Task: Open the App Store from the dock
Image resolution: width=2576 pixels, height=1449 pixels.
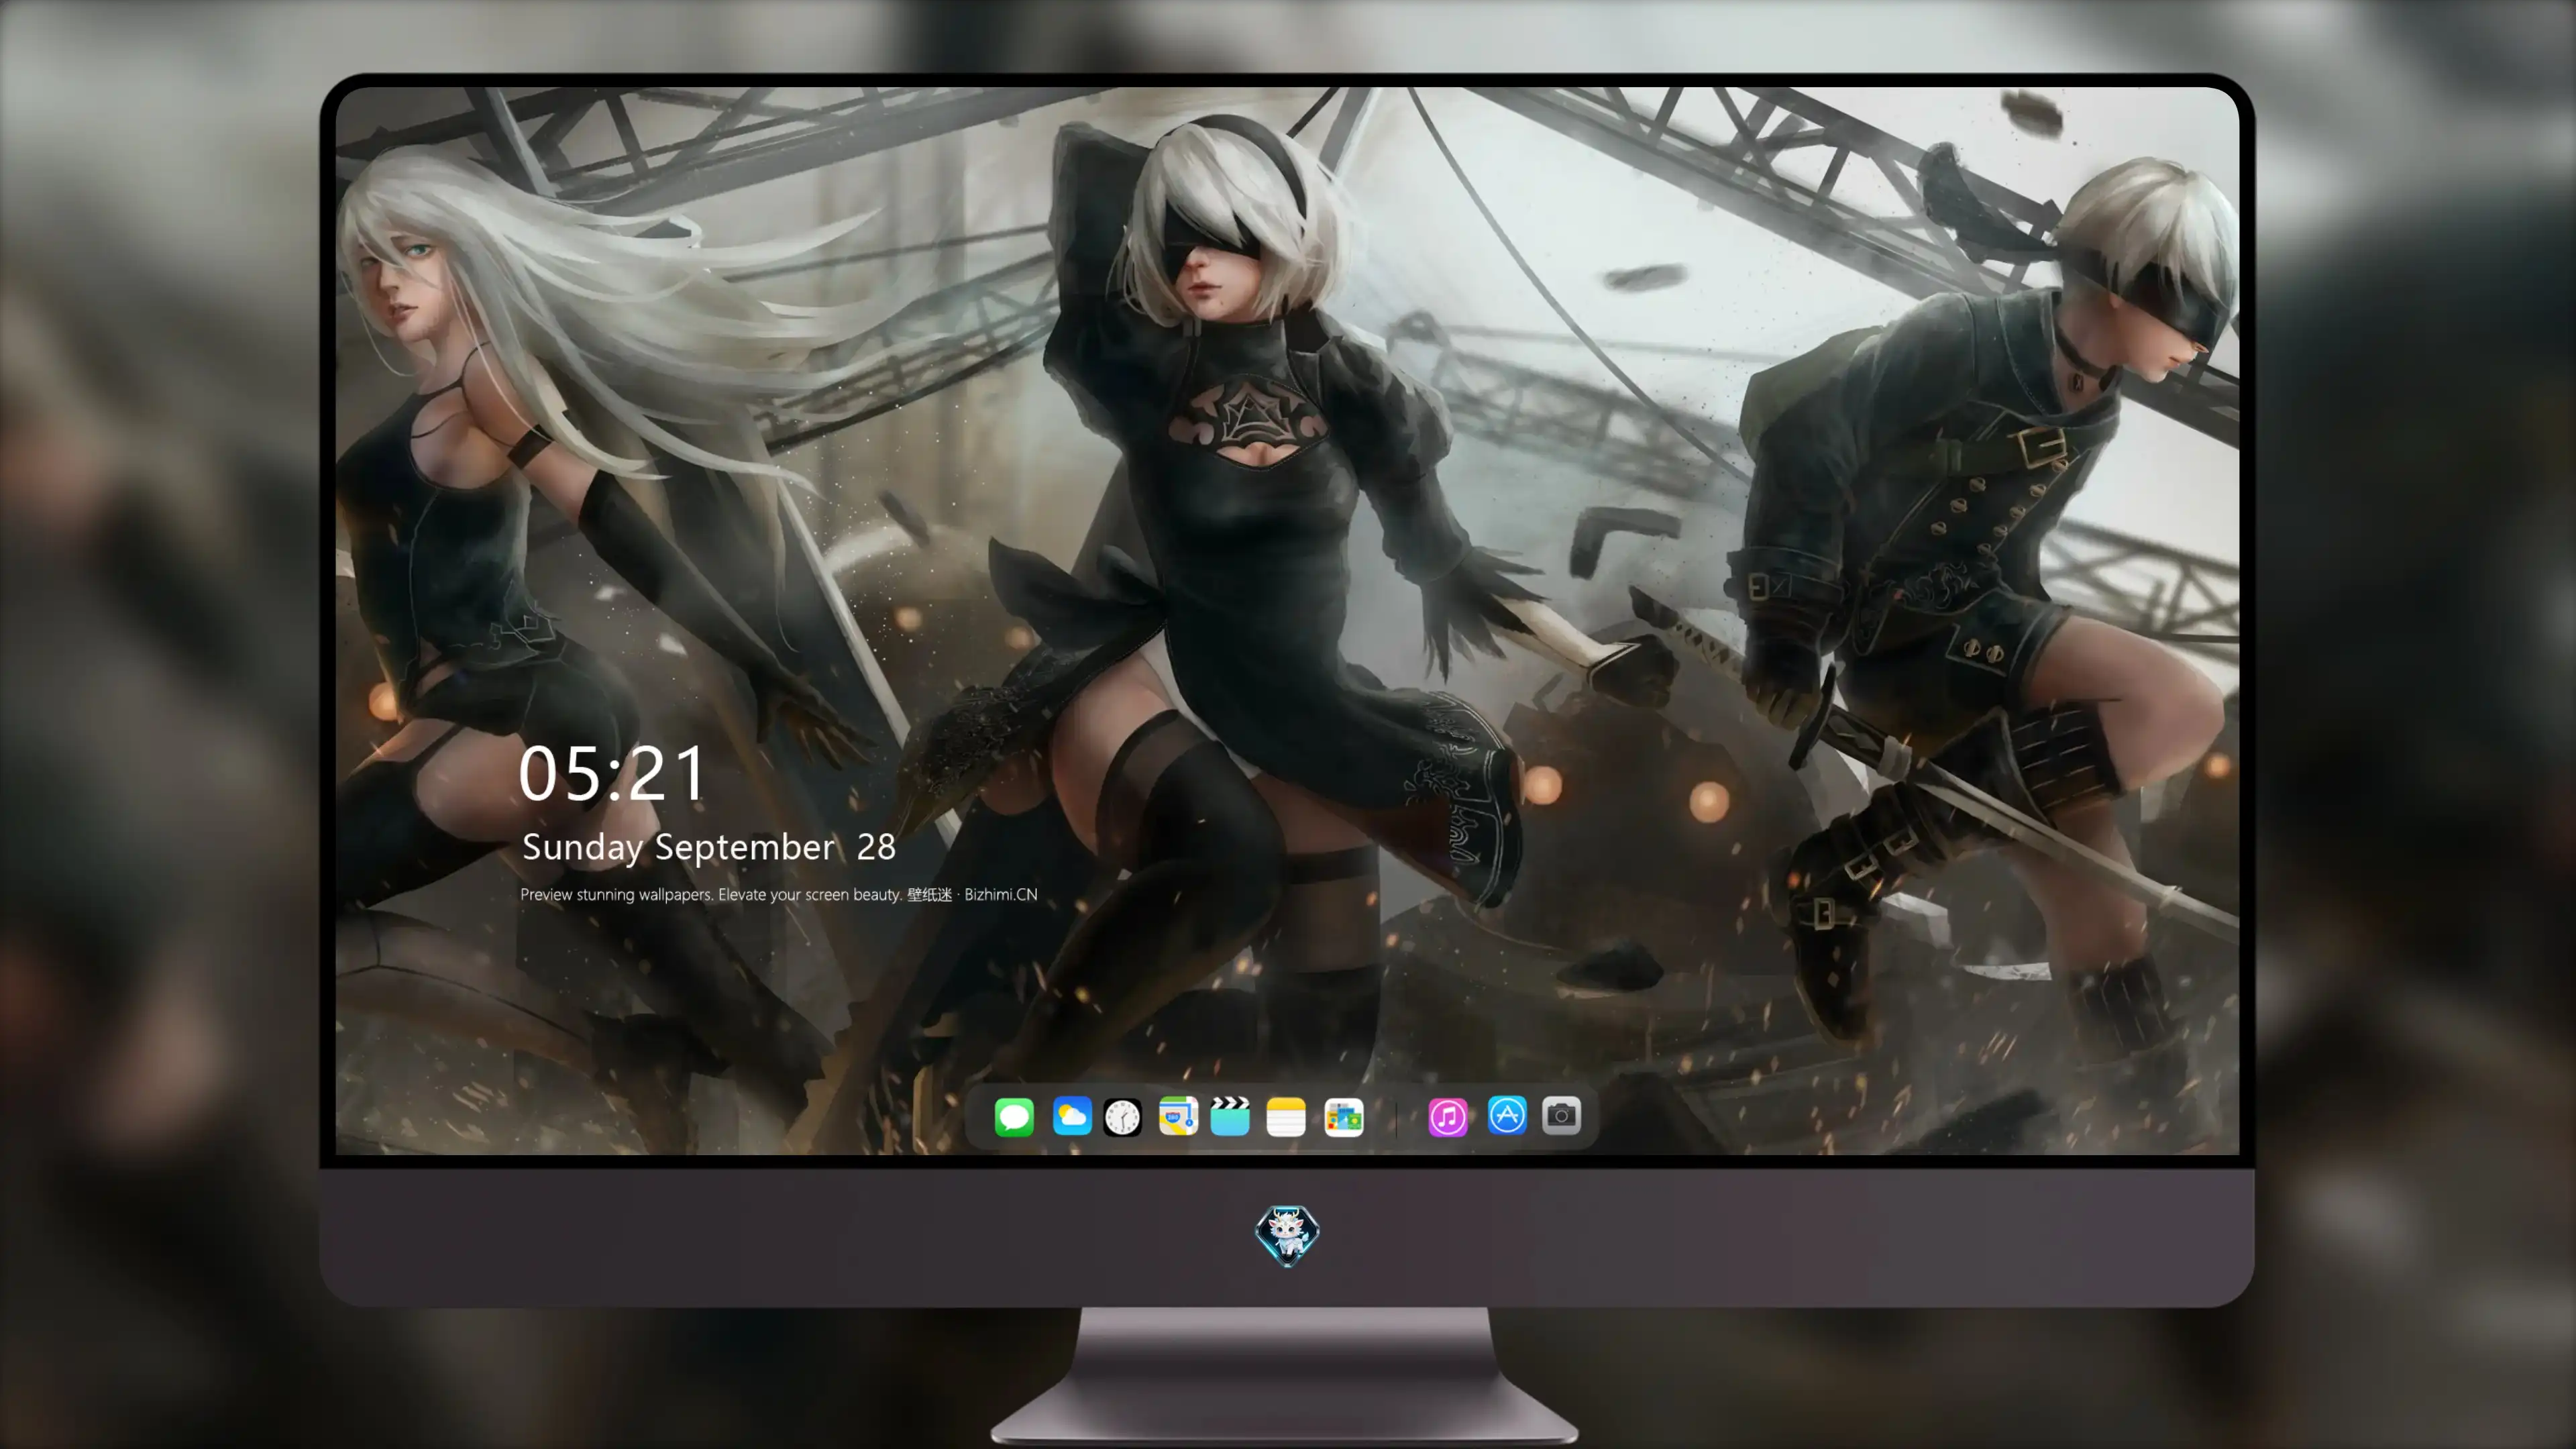Action: pyautogui.click(x=1507, y=1116)
